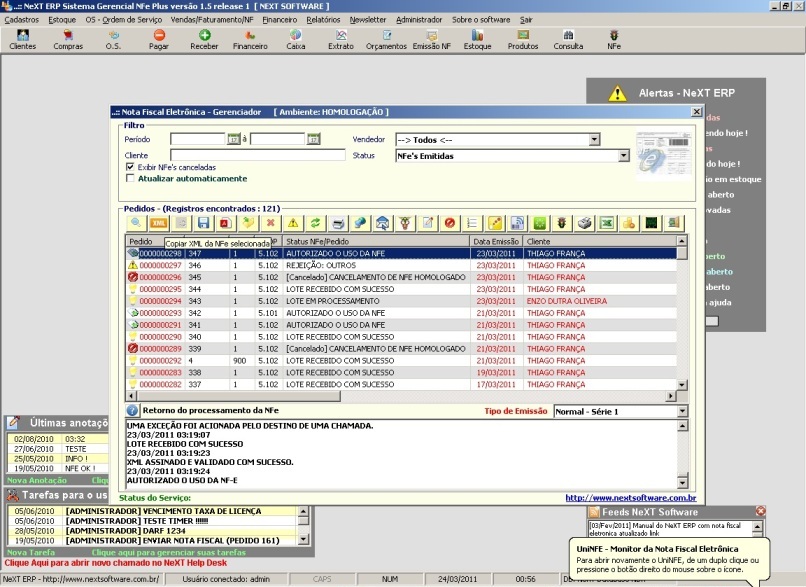Click Nova Tarefa link
The image size is (806, 587).
pos(31,553)
